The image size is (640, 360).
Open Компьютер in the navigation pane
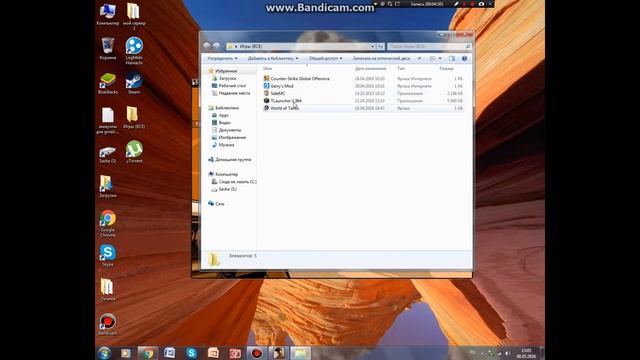pyautogui.click(x=223, y=174)
